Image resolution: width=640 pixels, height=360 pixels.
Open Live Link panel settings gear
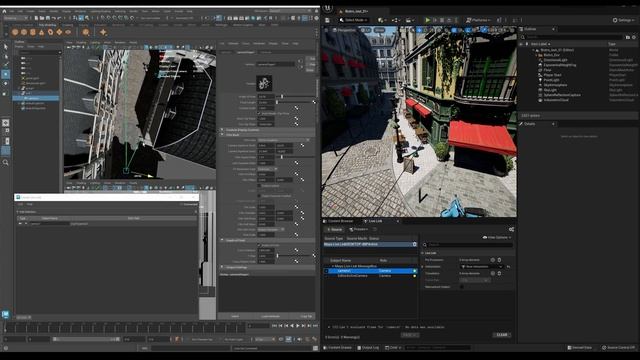[x=511, y=229]
